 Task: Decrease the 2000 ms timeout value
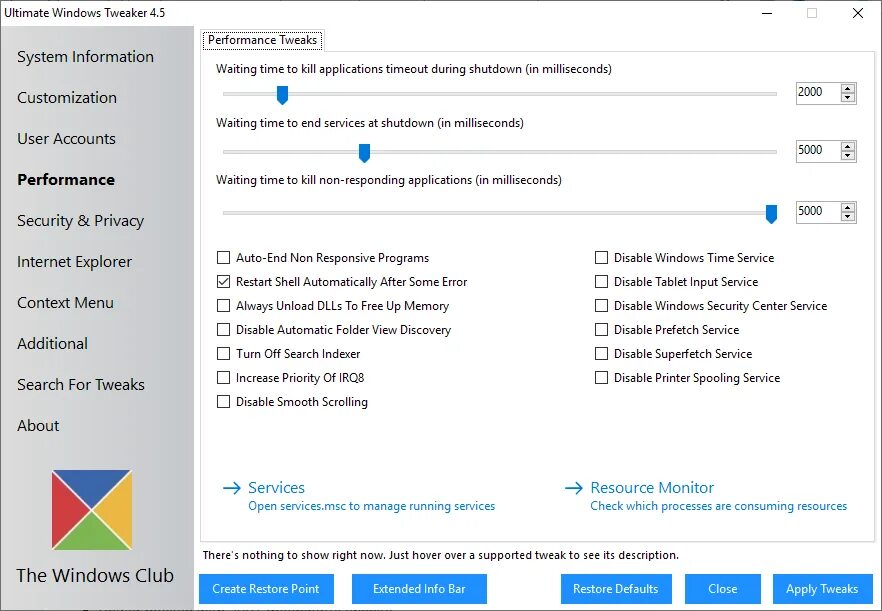point(848,98)
